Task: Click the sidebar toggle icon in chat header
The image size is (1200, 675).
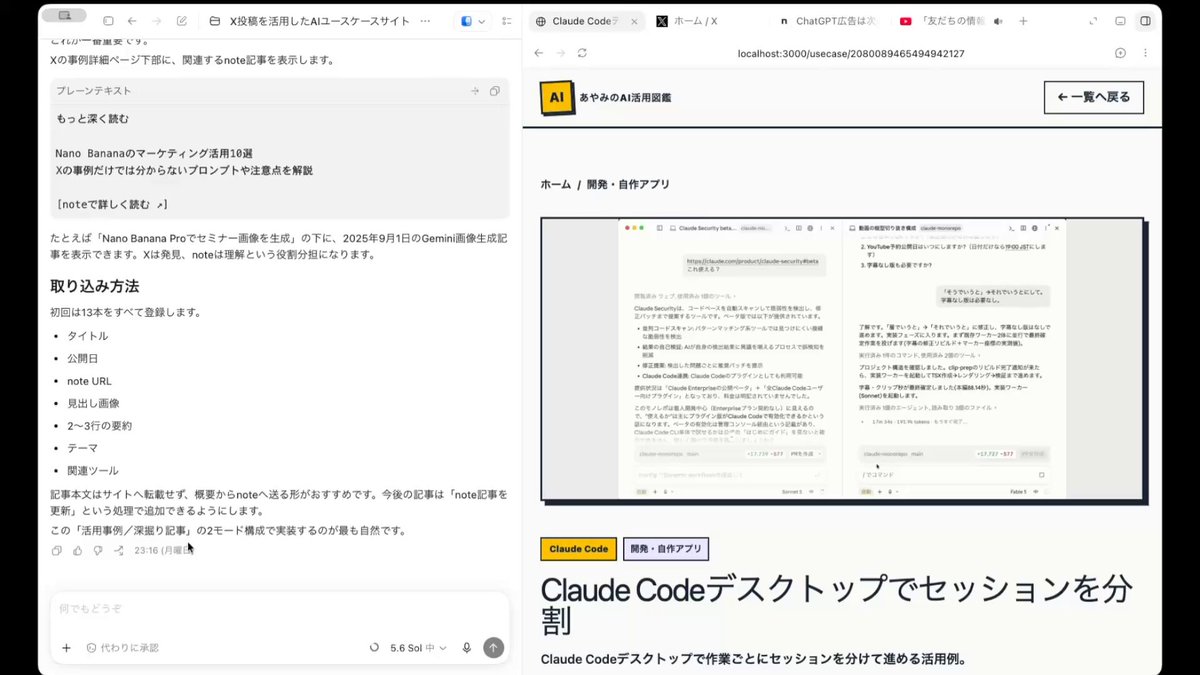Action: [108, 20]
